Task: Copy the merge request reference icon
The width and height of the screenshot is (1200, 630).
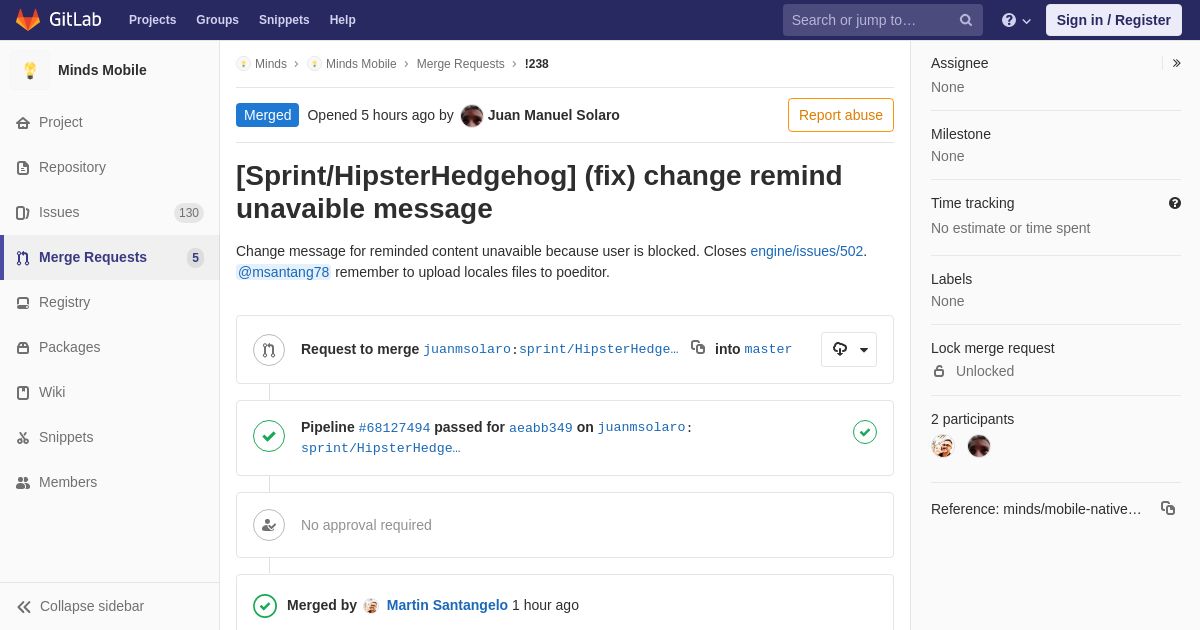Action: (x=1168, y=508)
